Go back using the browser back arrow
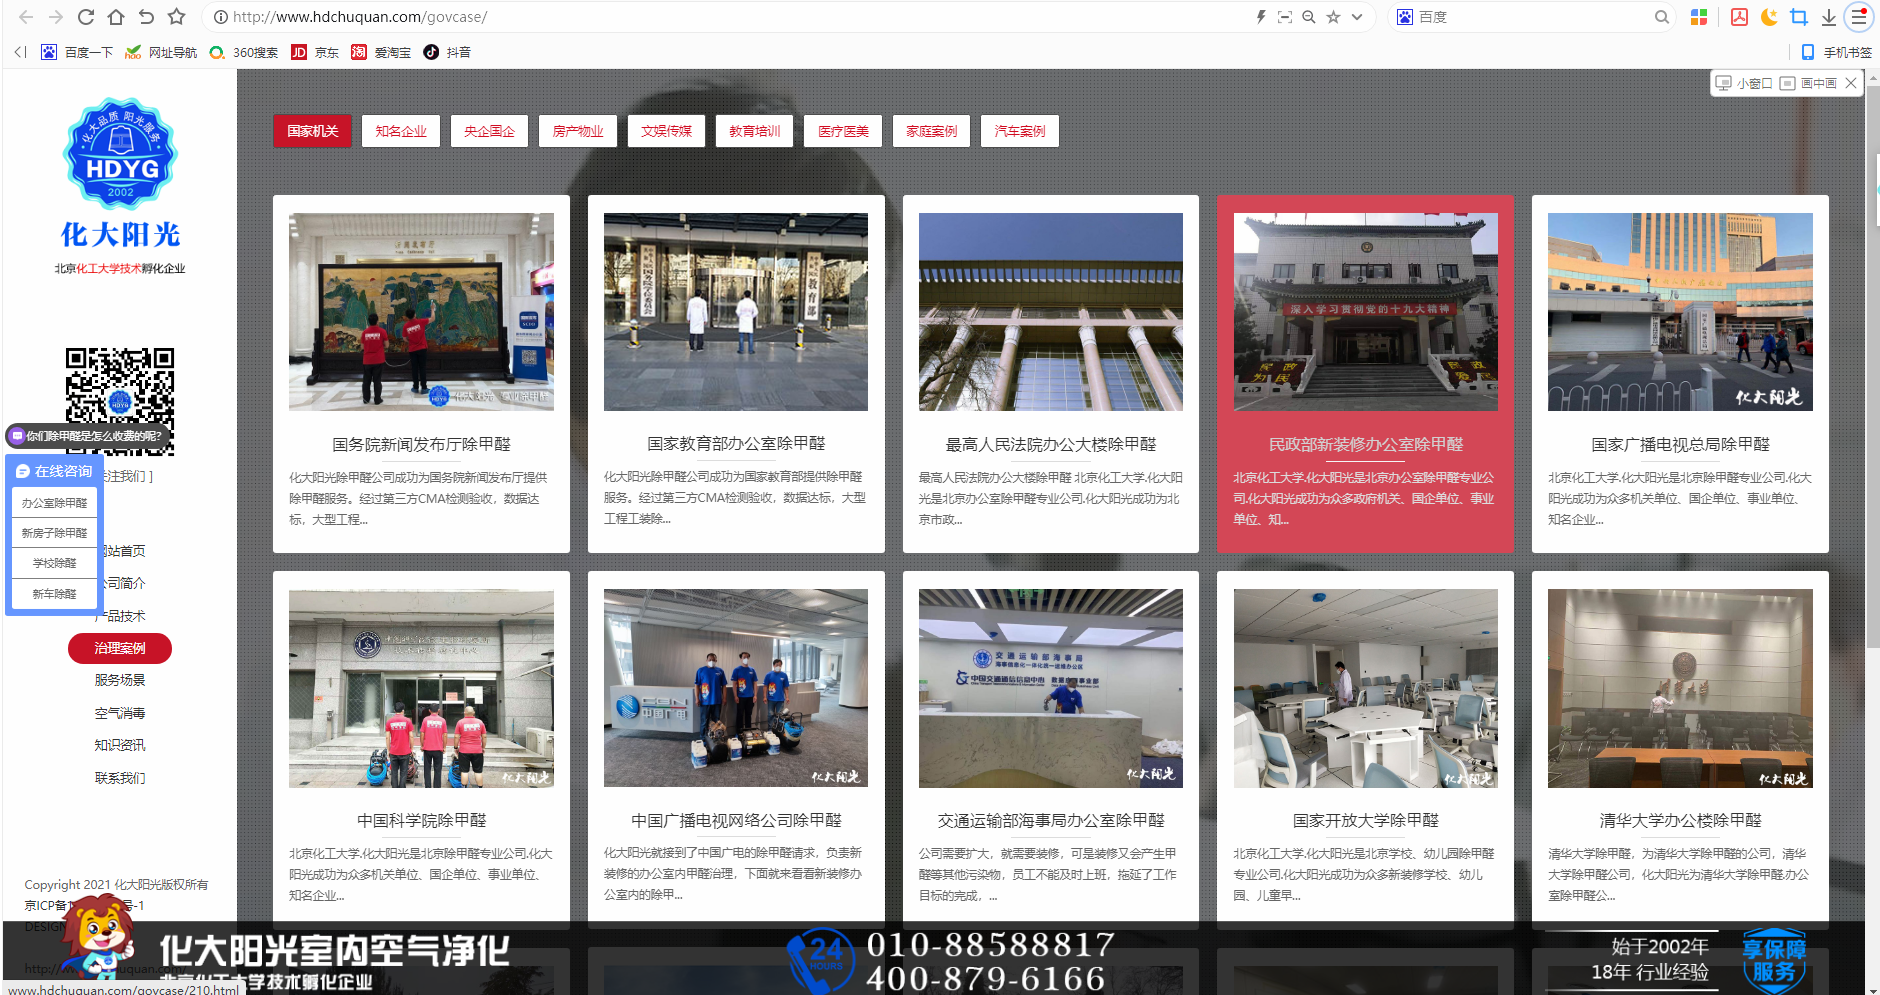This screenshot has height=995, width=1880. tap(26, 17)
